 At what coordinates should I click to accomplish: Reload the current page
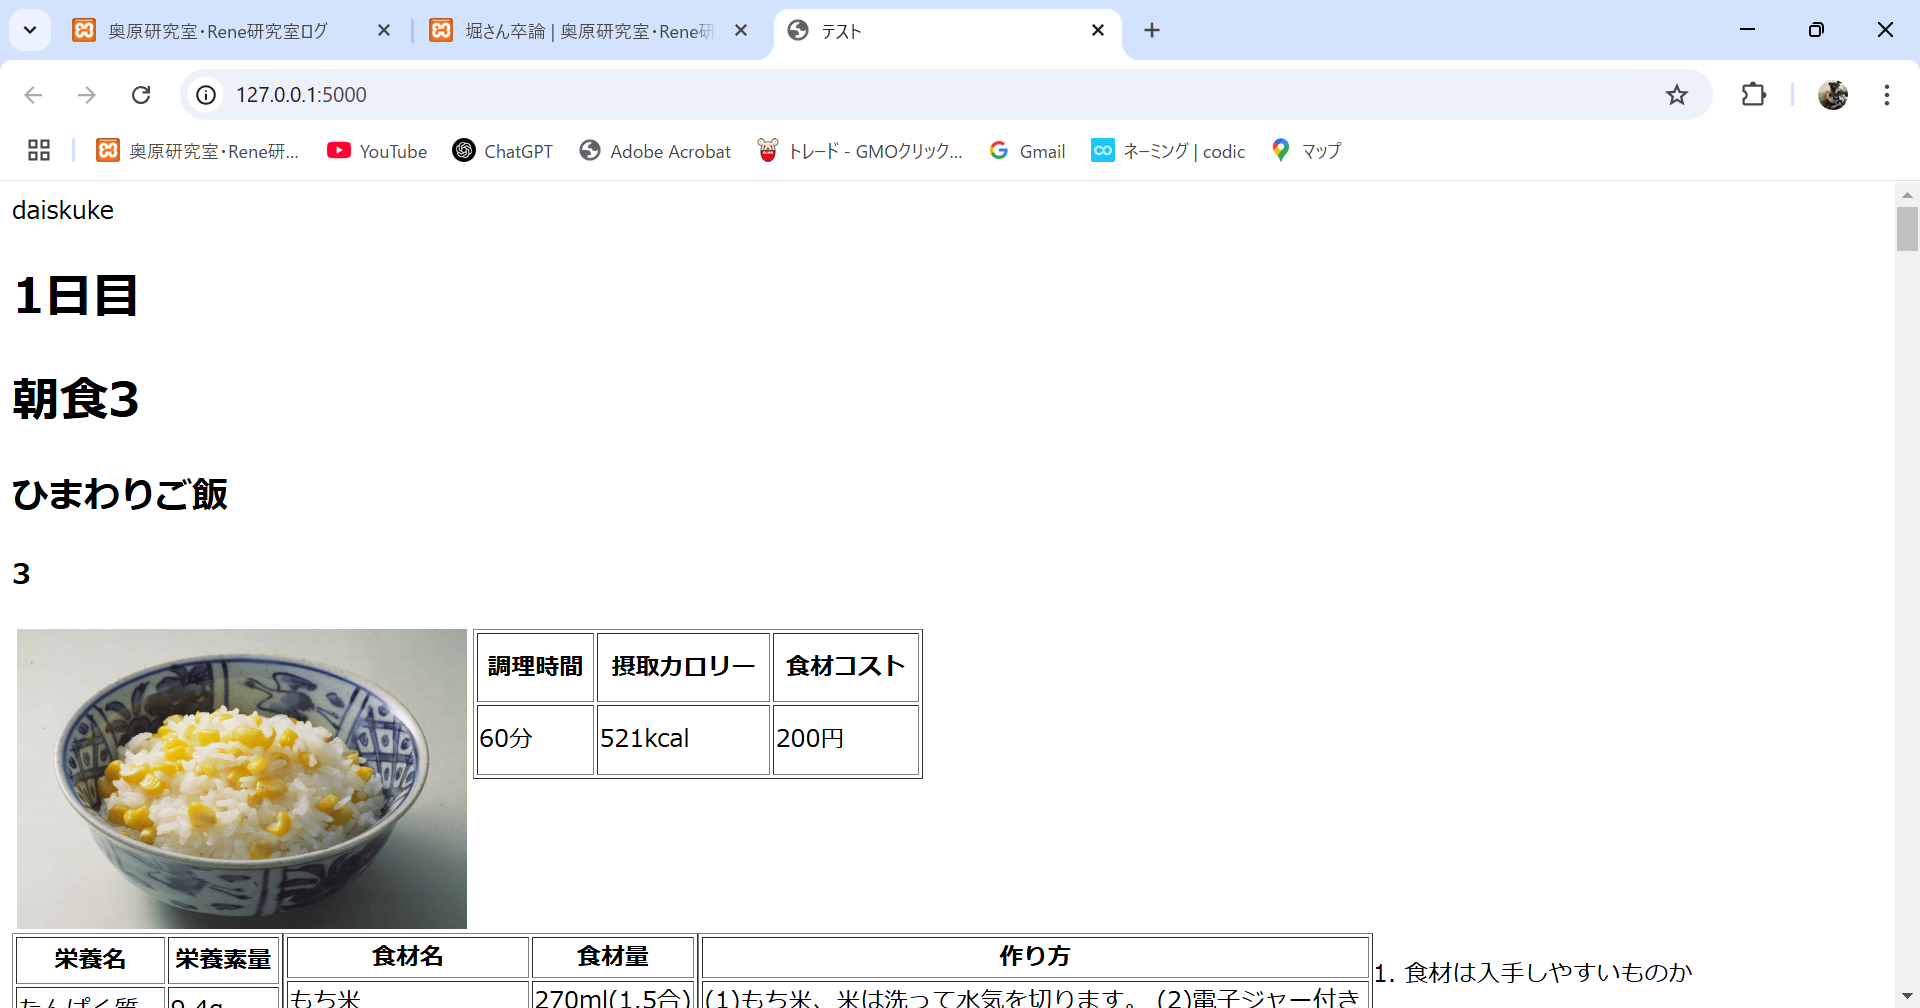tap(141, 94)
